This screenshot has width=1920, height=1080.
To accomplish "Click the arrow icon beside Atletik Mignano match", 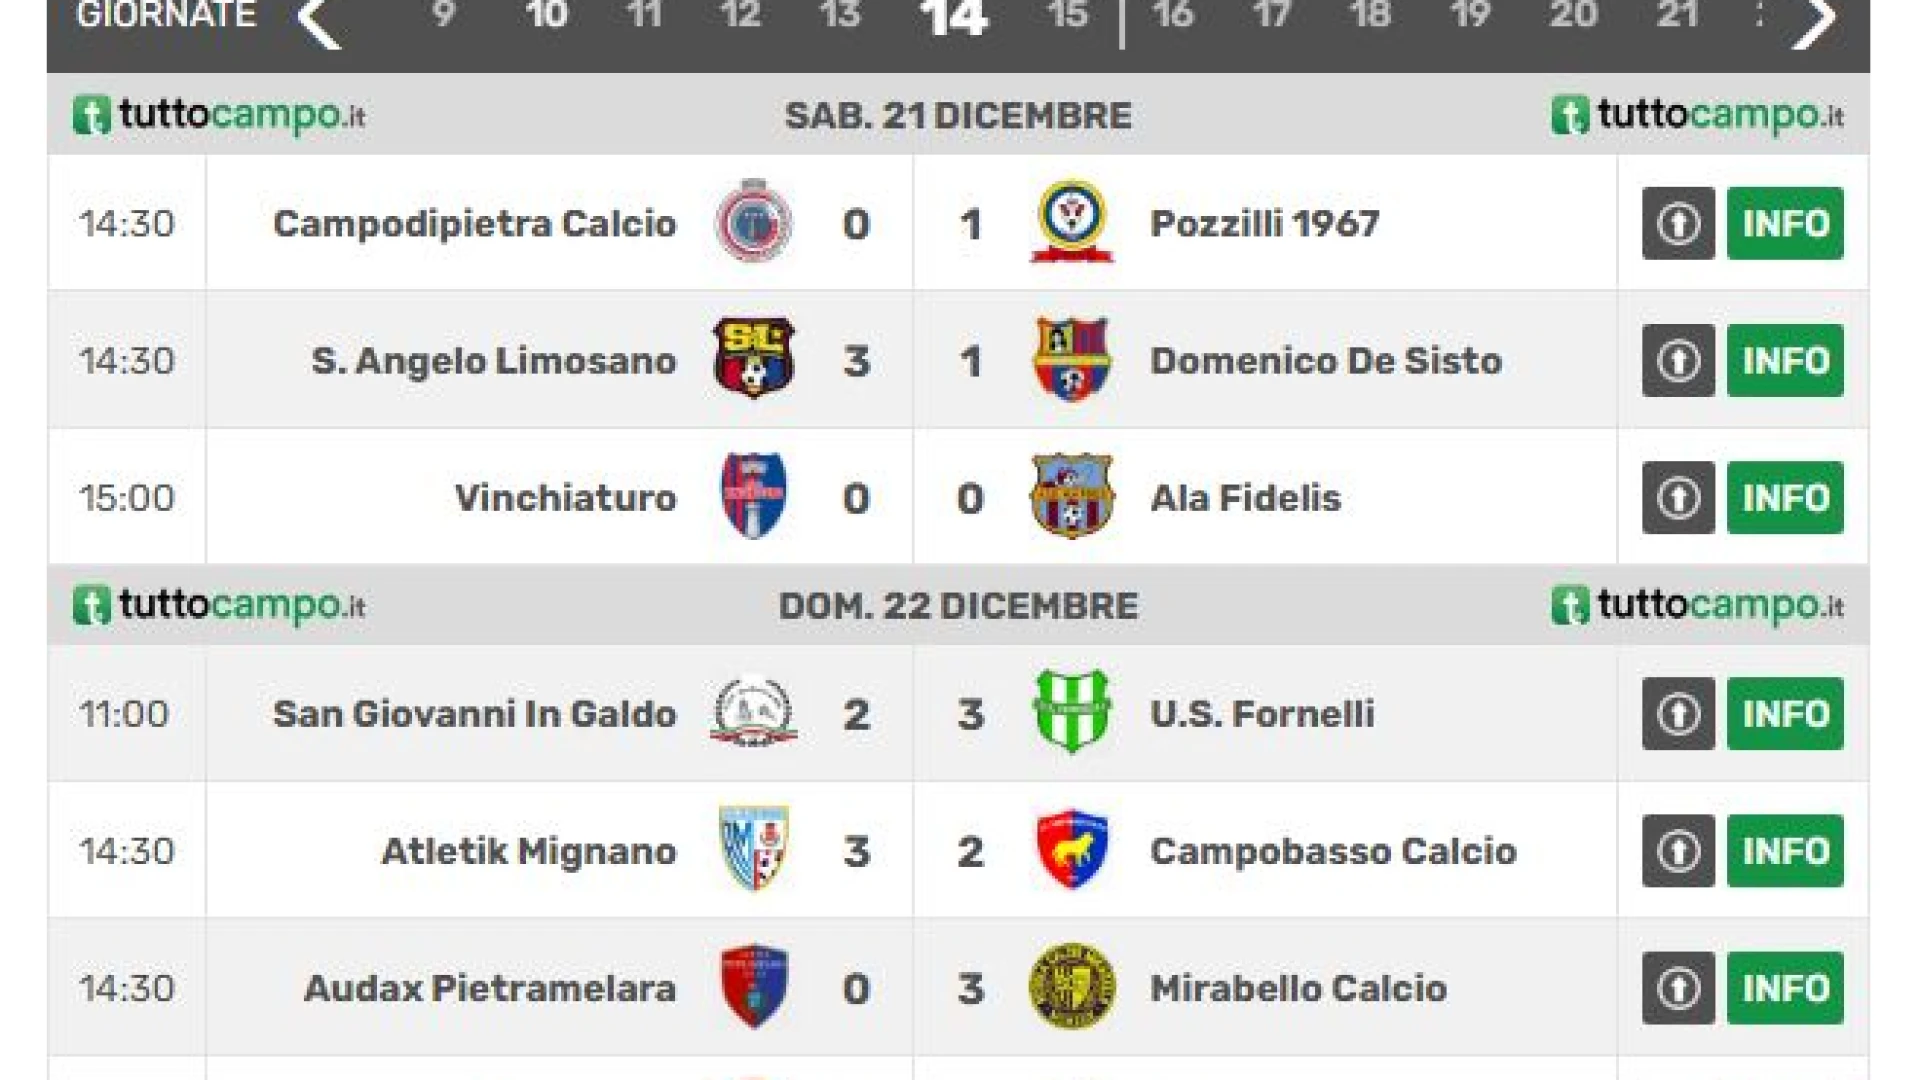I will coord(1678,850).
